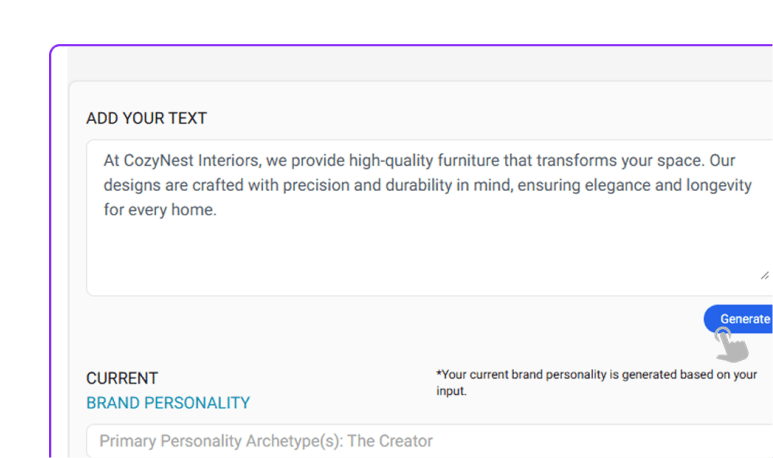Image resolution: width=773 pixels, height=458 pixels.
Task: Click the blue Generate button
Action: [x=742, y=319]
